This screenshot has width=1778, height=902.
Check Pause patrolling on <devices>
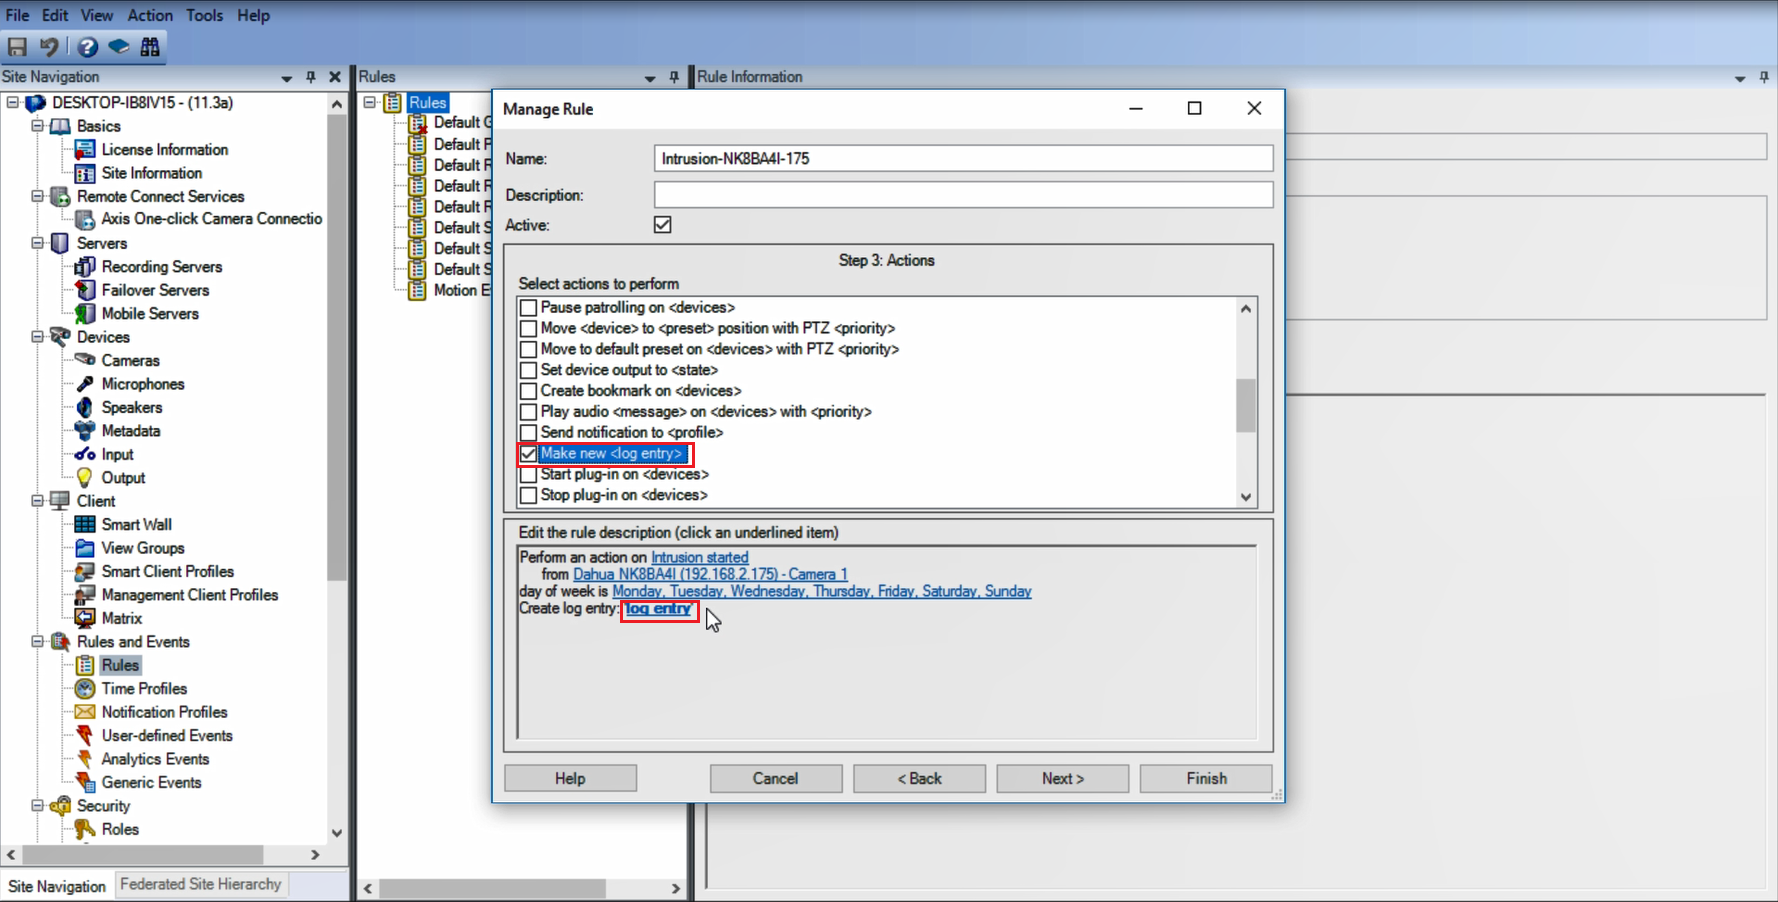click(529, 308)
